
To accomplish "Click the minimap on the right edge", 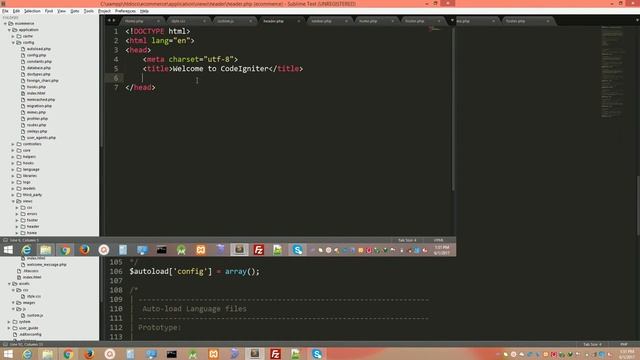I will pos(612,73).
